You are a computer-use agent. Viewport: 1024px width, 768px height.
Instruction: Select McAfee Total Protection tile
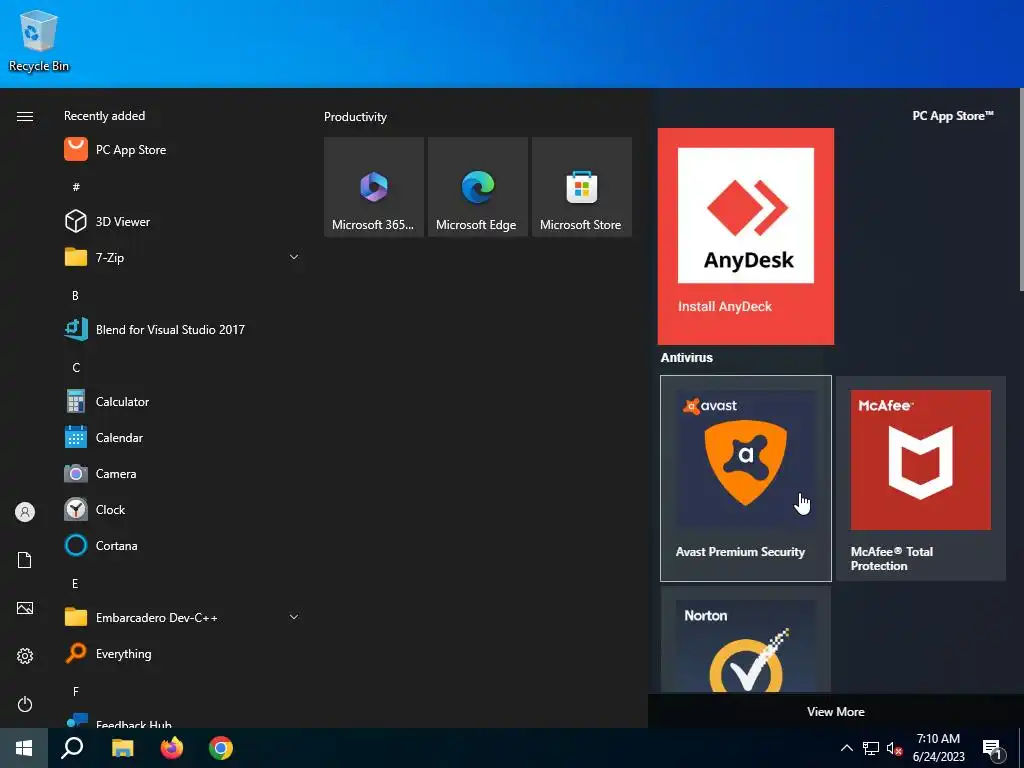[x=921, y=478]
